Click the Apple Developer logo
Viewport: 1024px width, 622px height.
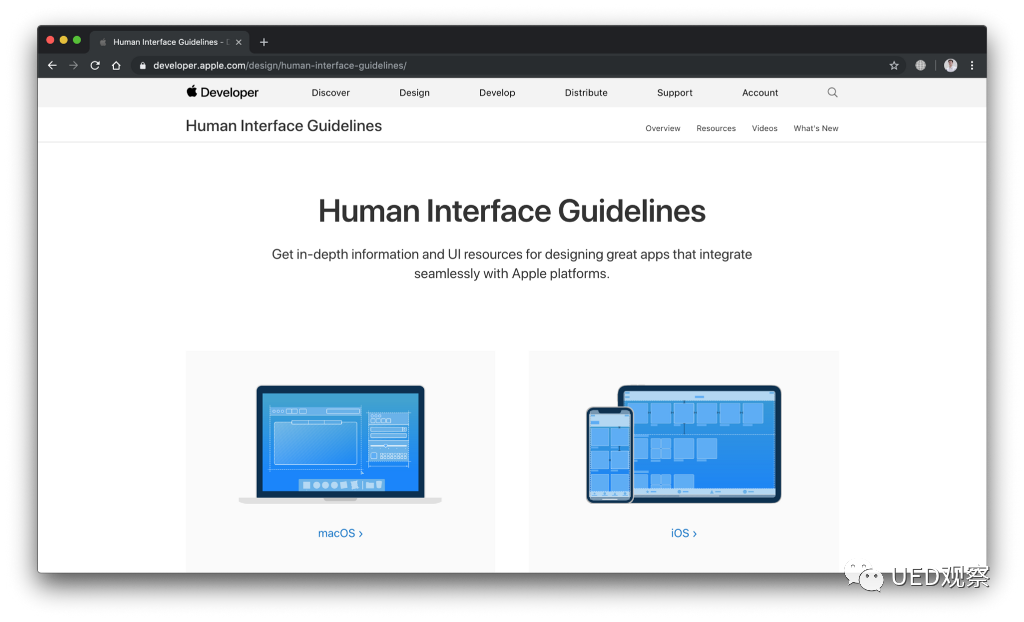(222, 92)
